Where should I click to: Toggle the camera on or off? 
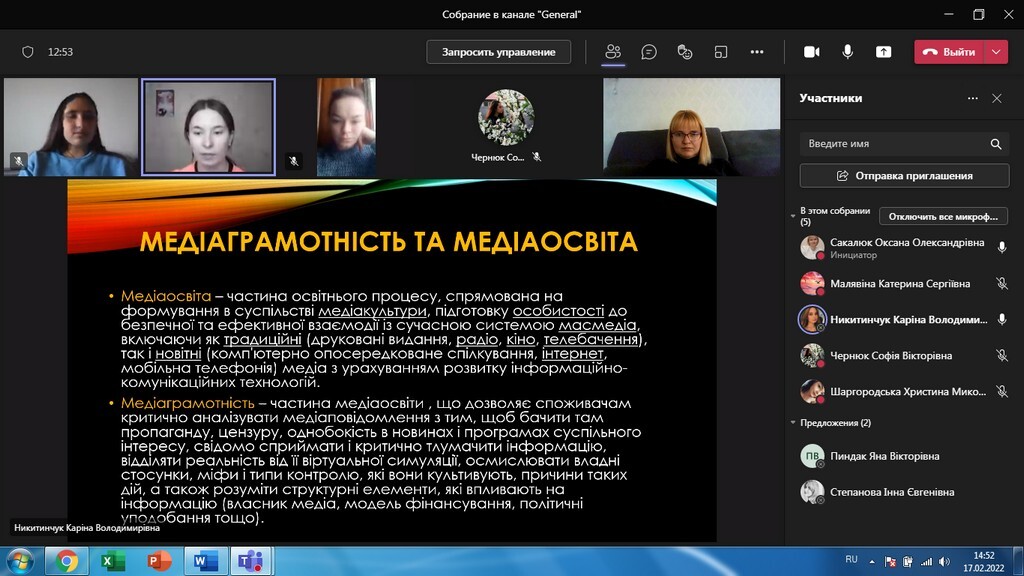point(811,52)
